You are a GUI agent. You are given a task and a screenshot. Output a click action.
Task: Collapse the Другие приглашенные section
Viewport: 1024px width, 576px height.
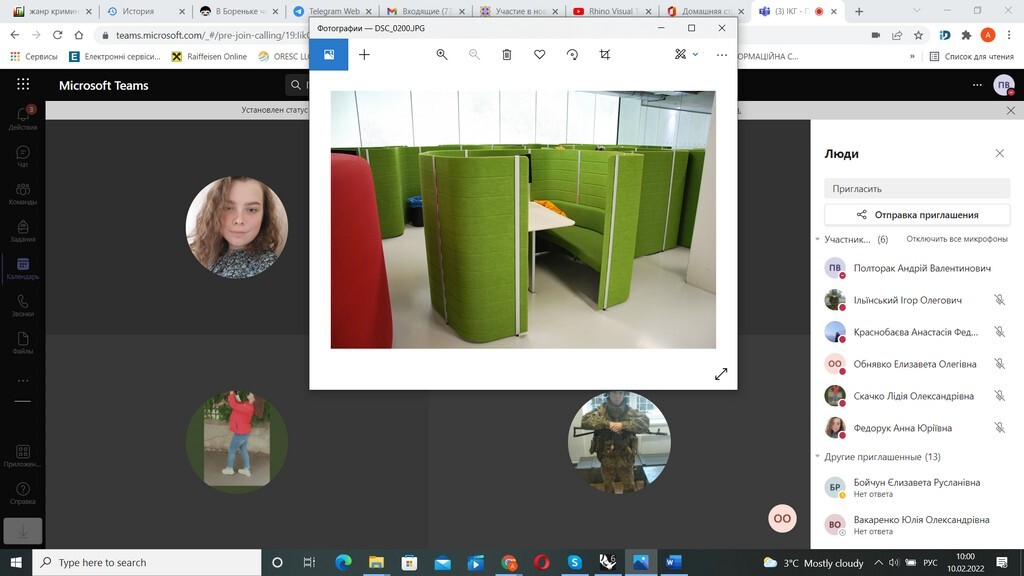pos(817,457)
